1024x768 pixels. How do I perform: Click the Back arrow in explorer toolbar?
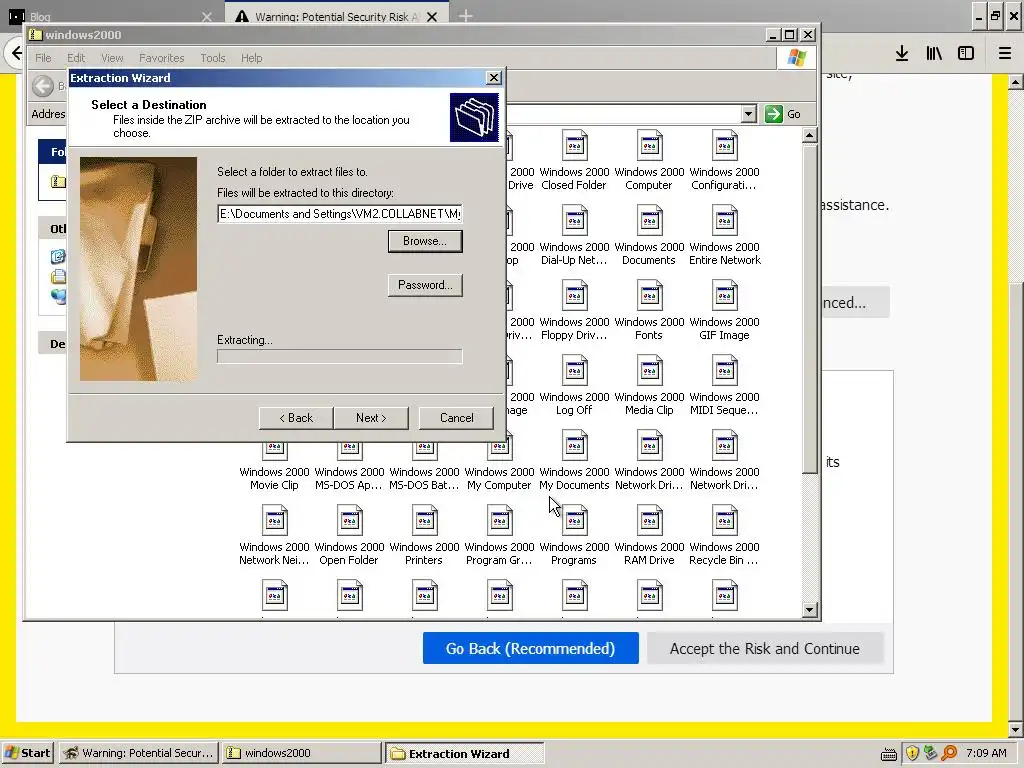[x=42, y=86]
